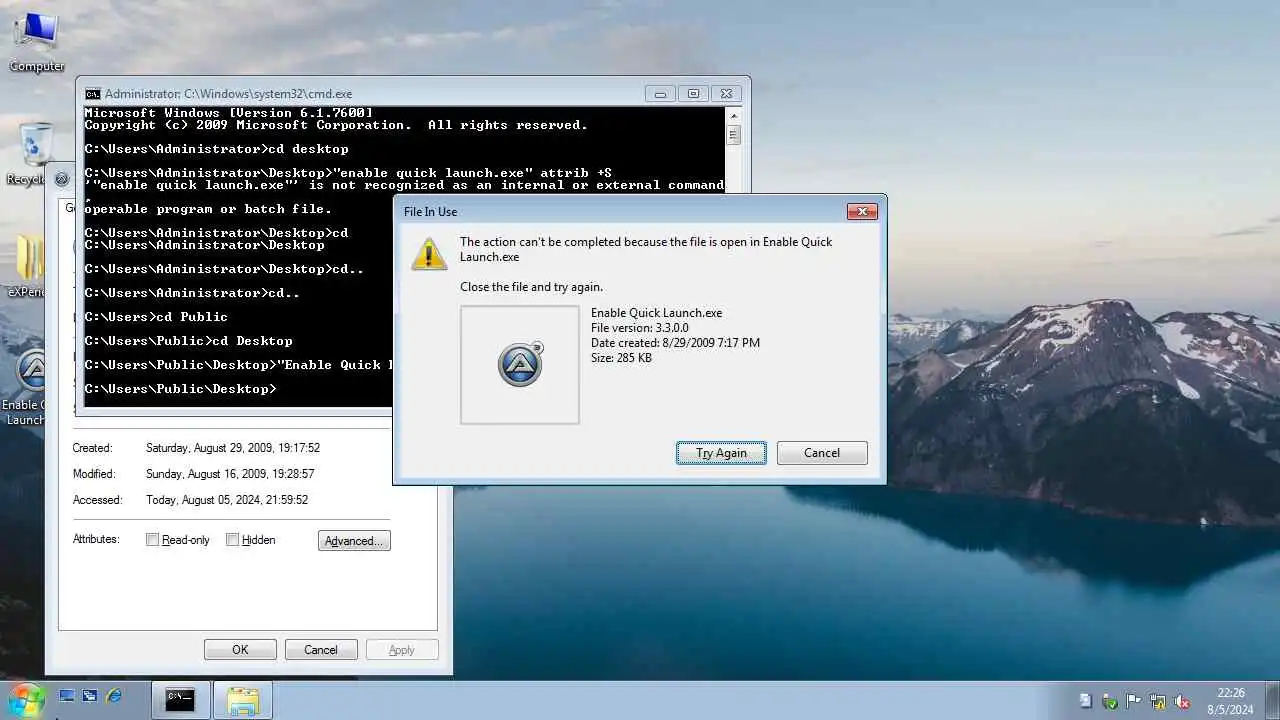This screenshot has height=720, width=1280.
Task: Cancel the File In Use dialog
Action: click(822, 453)
